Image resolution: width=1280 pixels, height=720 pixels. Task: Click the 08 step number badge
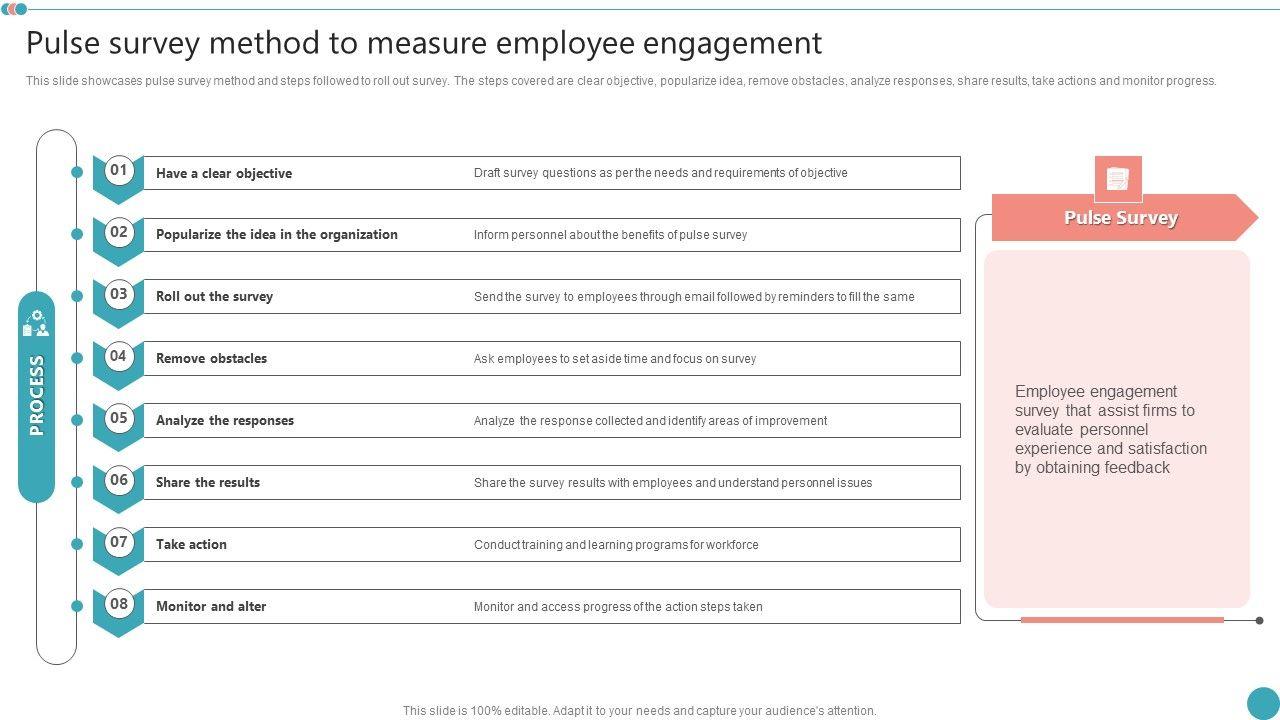[x=119, y=604]
